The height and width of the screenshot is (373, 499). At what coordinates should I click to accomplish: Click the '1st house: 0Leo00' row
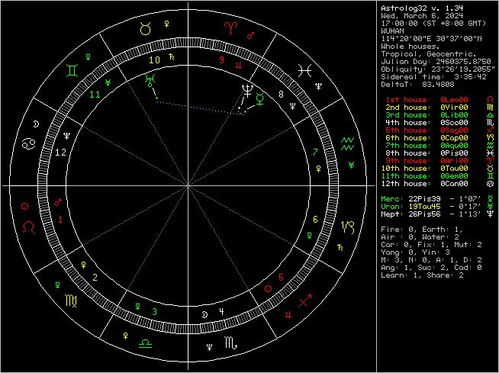coord(427,100)
